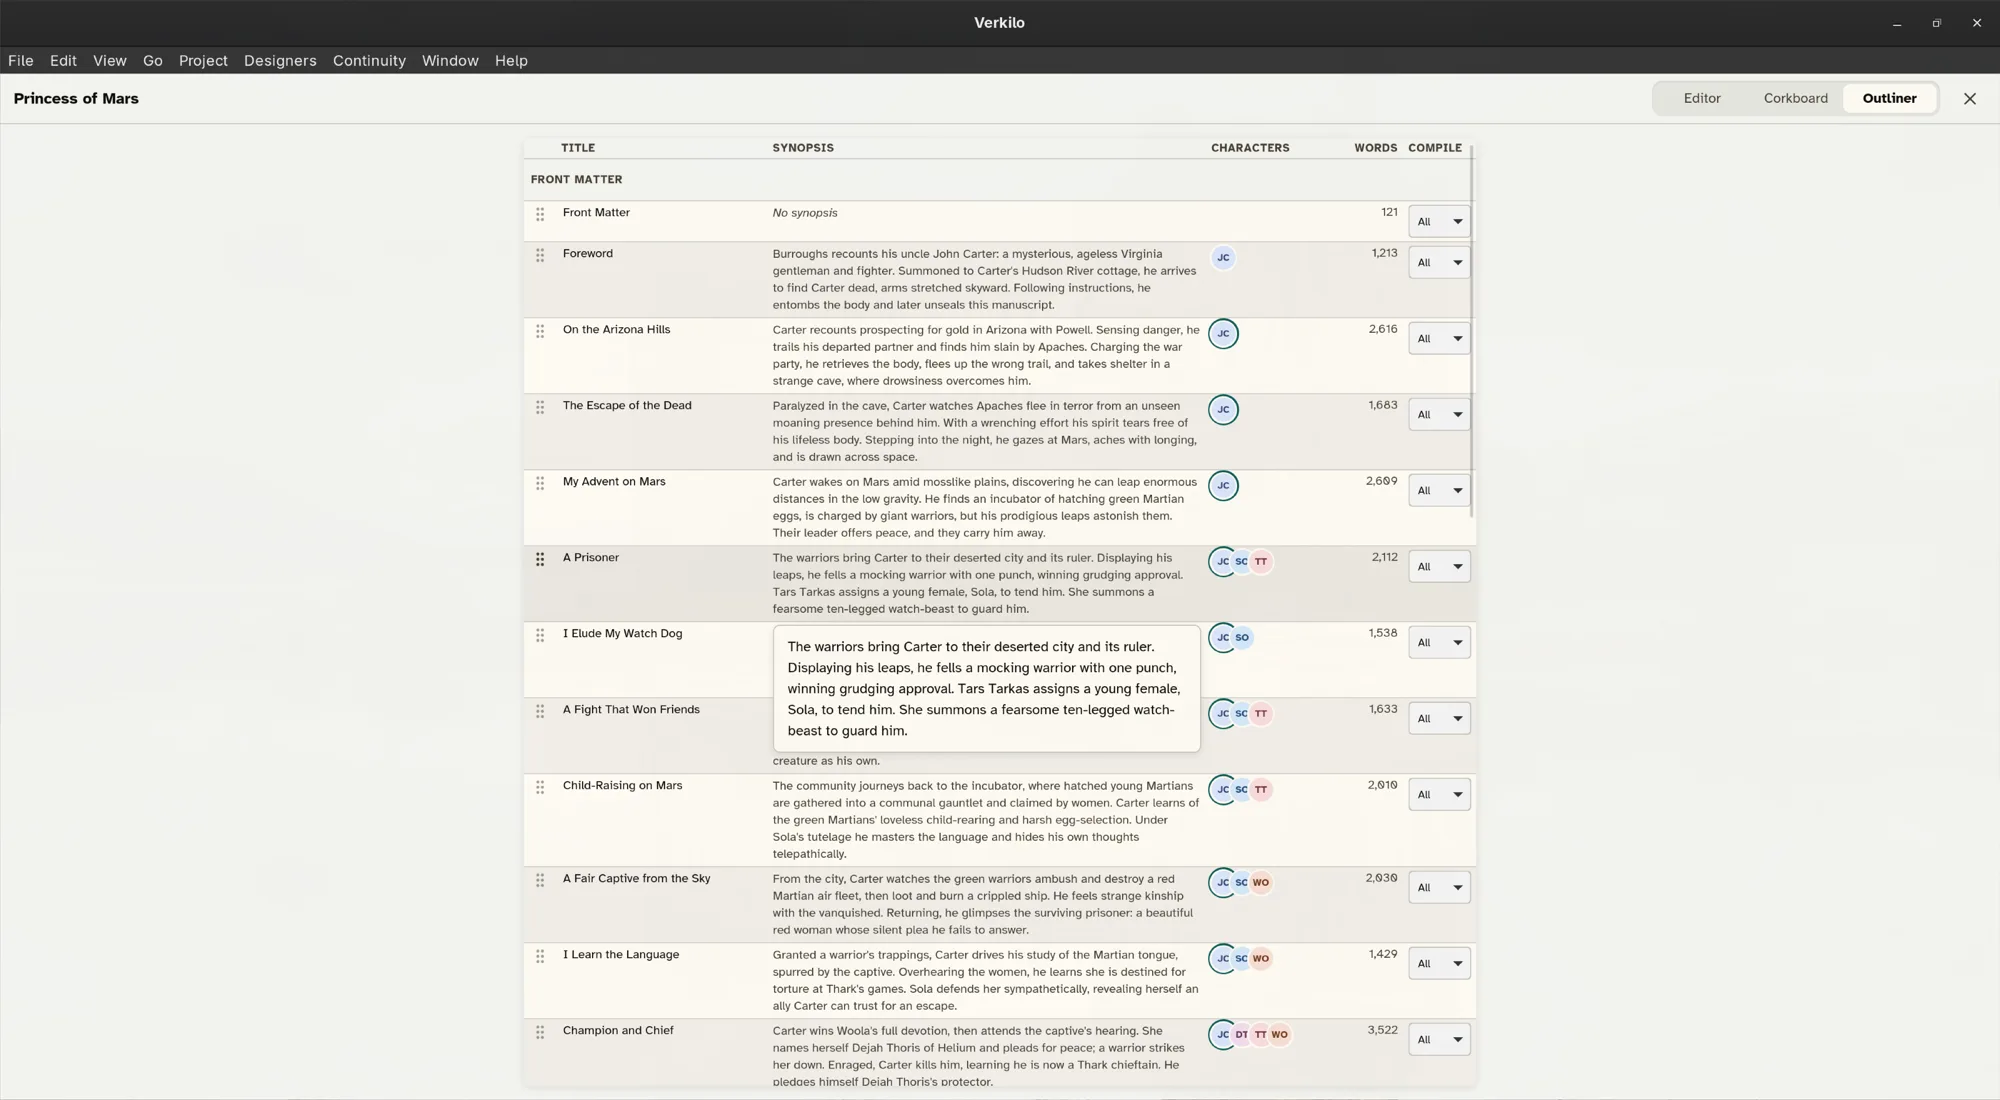Open compile dropdown for A Fight That Won Friends
This screenshot has width=2000, height=1100.
click(x=1439, y=719)
